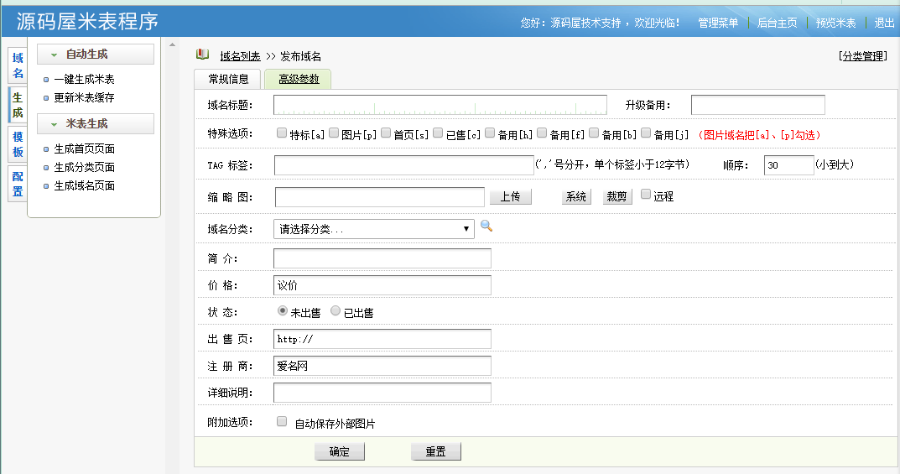Check the 备用[h] checkbox
Viewport: 900px width, 474px height.
click(490, 133)
